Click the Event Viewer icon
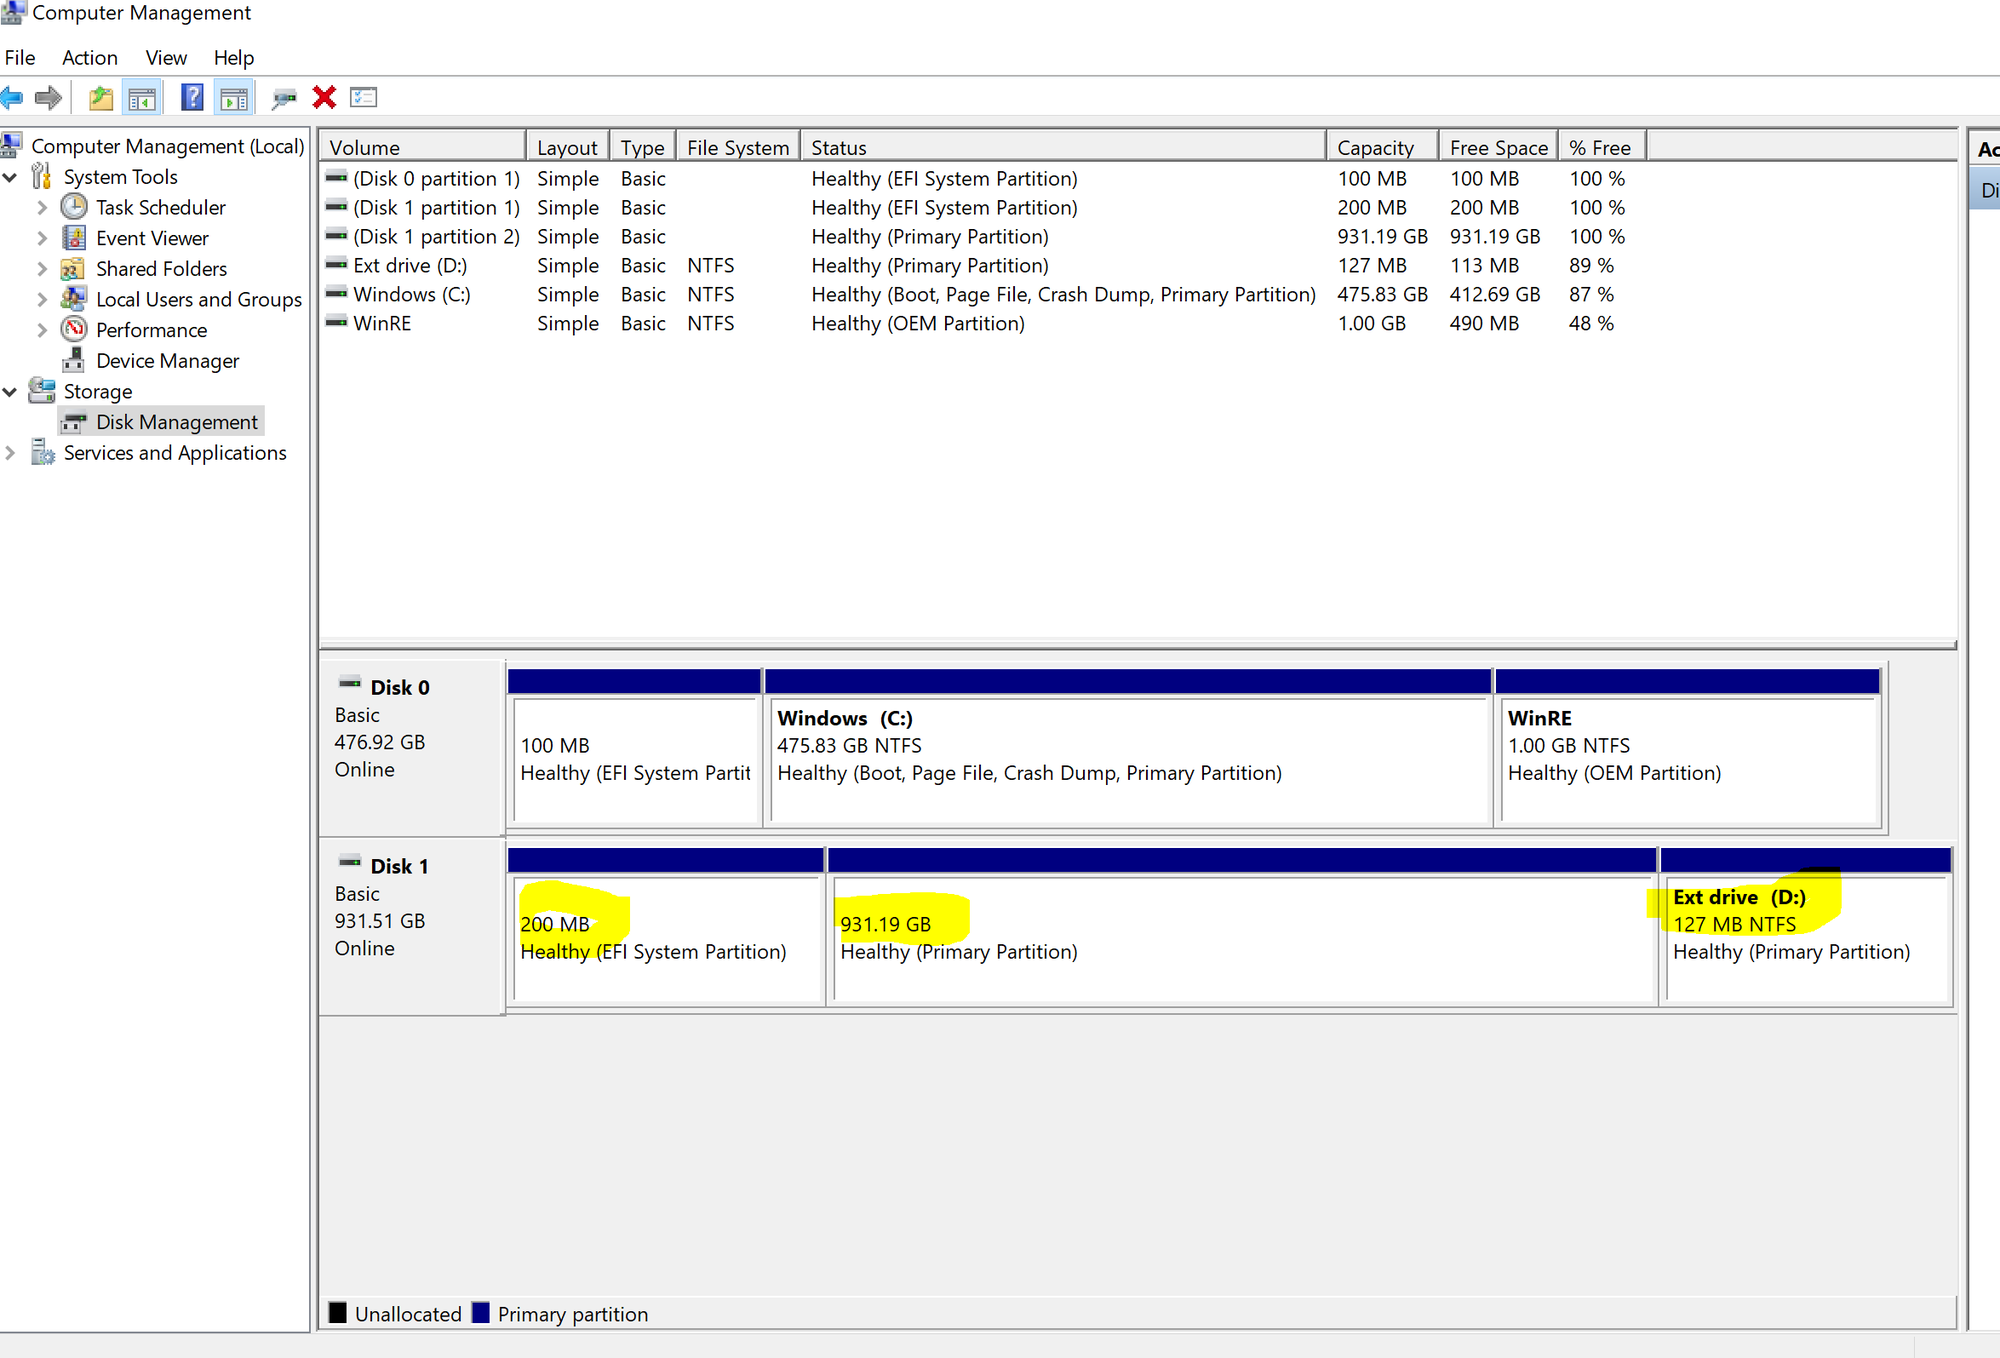 coord(74,238)
